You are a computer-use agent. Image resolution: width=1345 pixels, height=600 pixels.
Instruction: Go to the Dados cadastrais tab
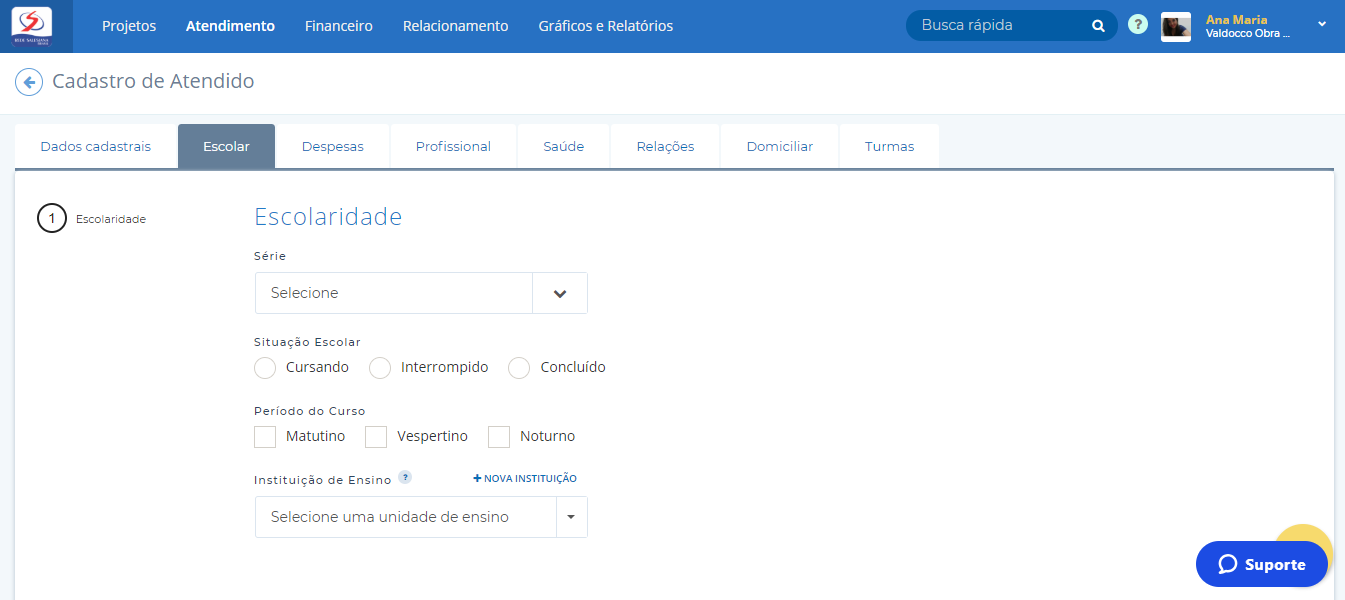[95, 147]
